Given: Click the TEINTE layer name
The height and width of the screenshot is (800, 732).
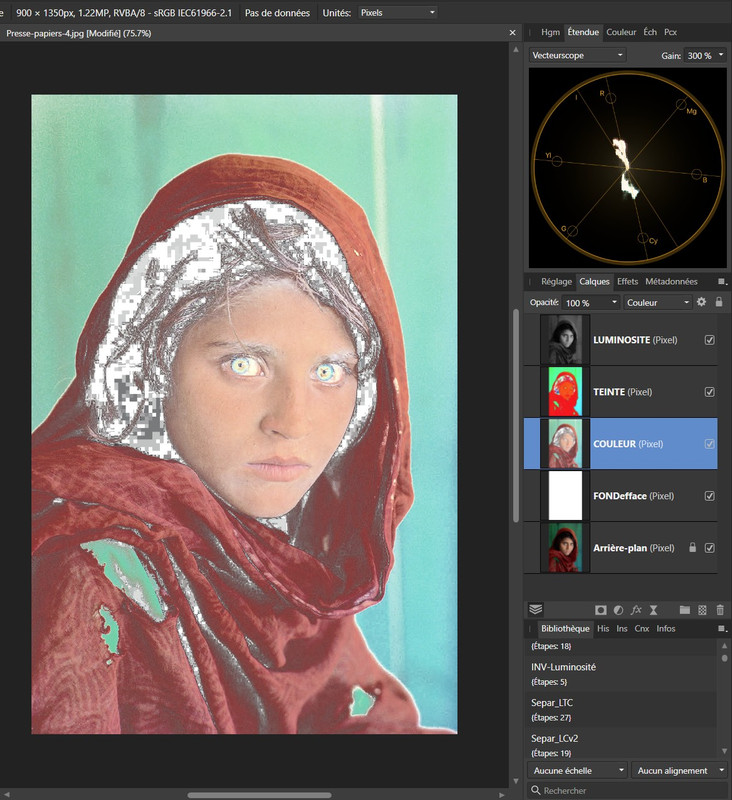Looking at the screenshot, I should [x=609, y=392].
